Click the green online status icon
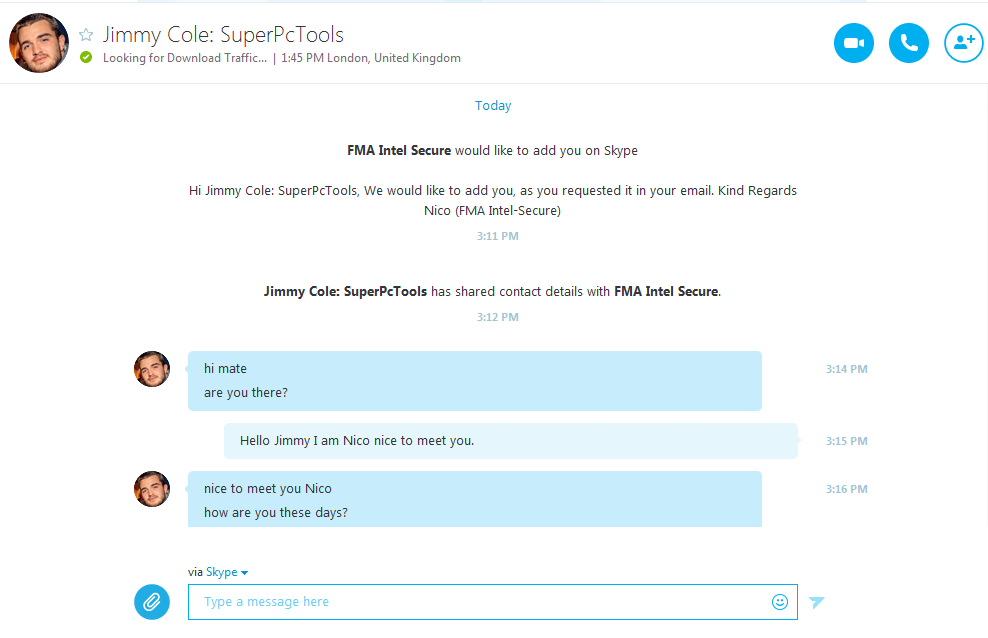Image resolution: width=988 pixels, height=638 pixels. [86, 58]
